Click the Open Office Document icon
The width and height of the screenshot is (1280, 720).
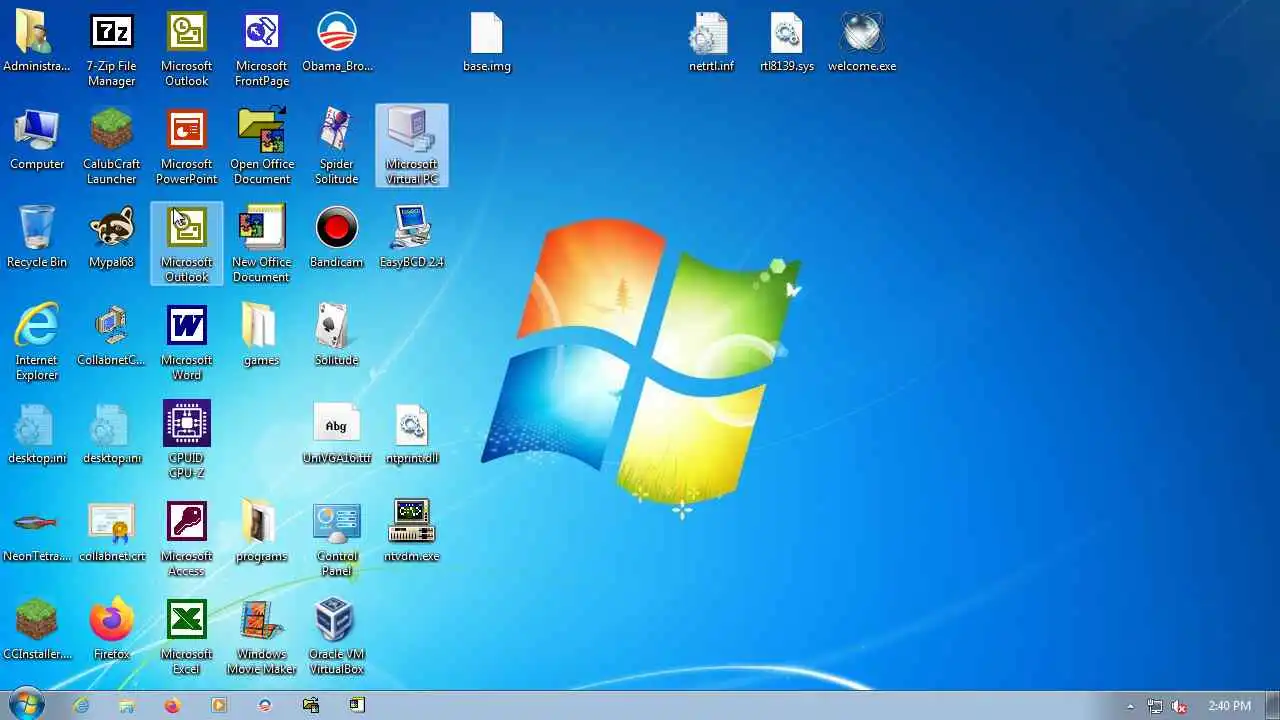click(262, 147)
